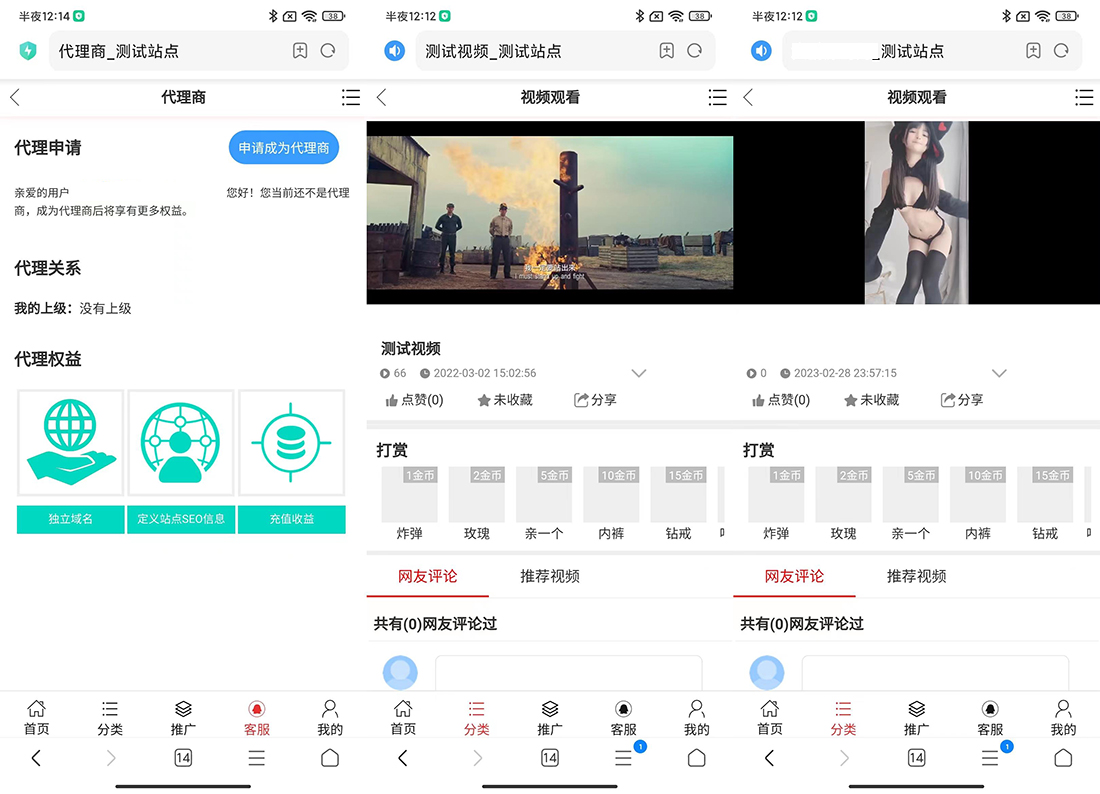Screen dimensions: 1100x794
Task: Add bookmark icon in the 代理商 screen address bar
Action: 300,51
